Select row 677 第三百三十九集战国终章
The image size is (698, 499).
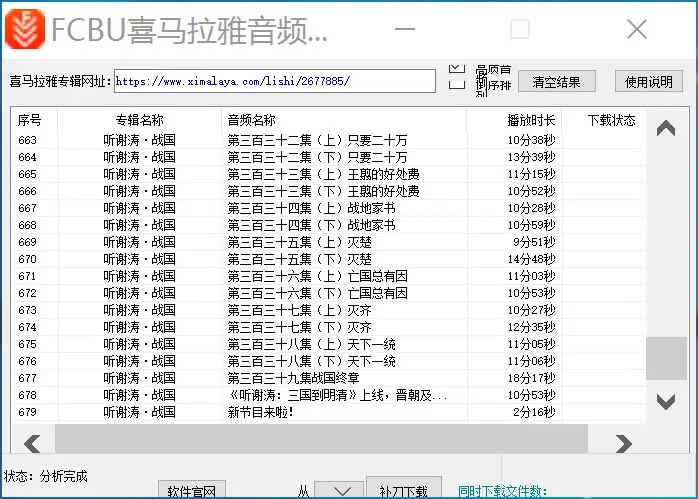[x=329, y=378]
